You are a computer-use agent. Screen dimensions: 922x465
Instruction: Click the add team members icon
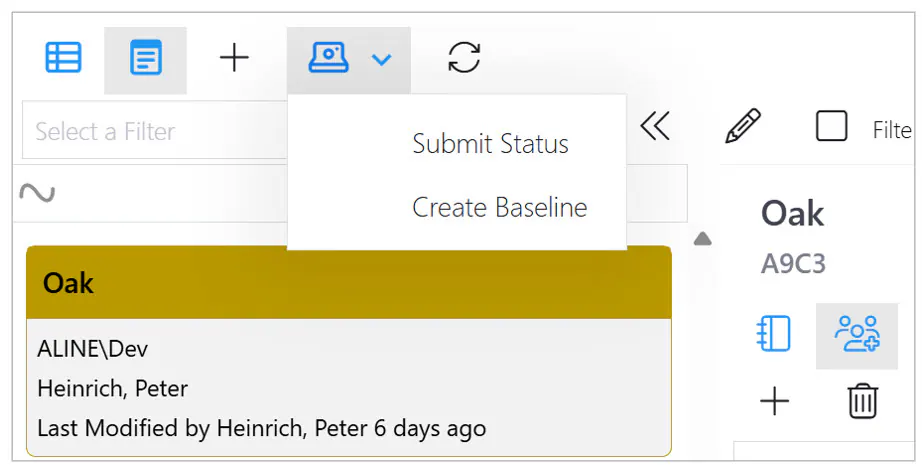click(857, 334)
